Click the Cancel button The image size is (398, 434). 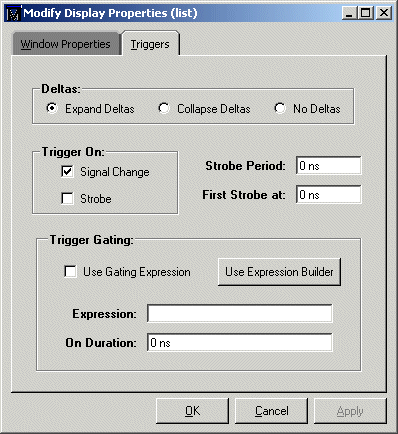272,411
